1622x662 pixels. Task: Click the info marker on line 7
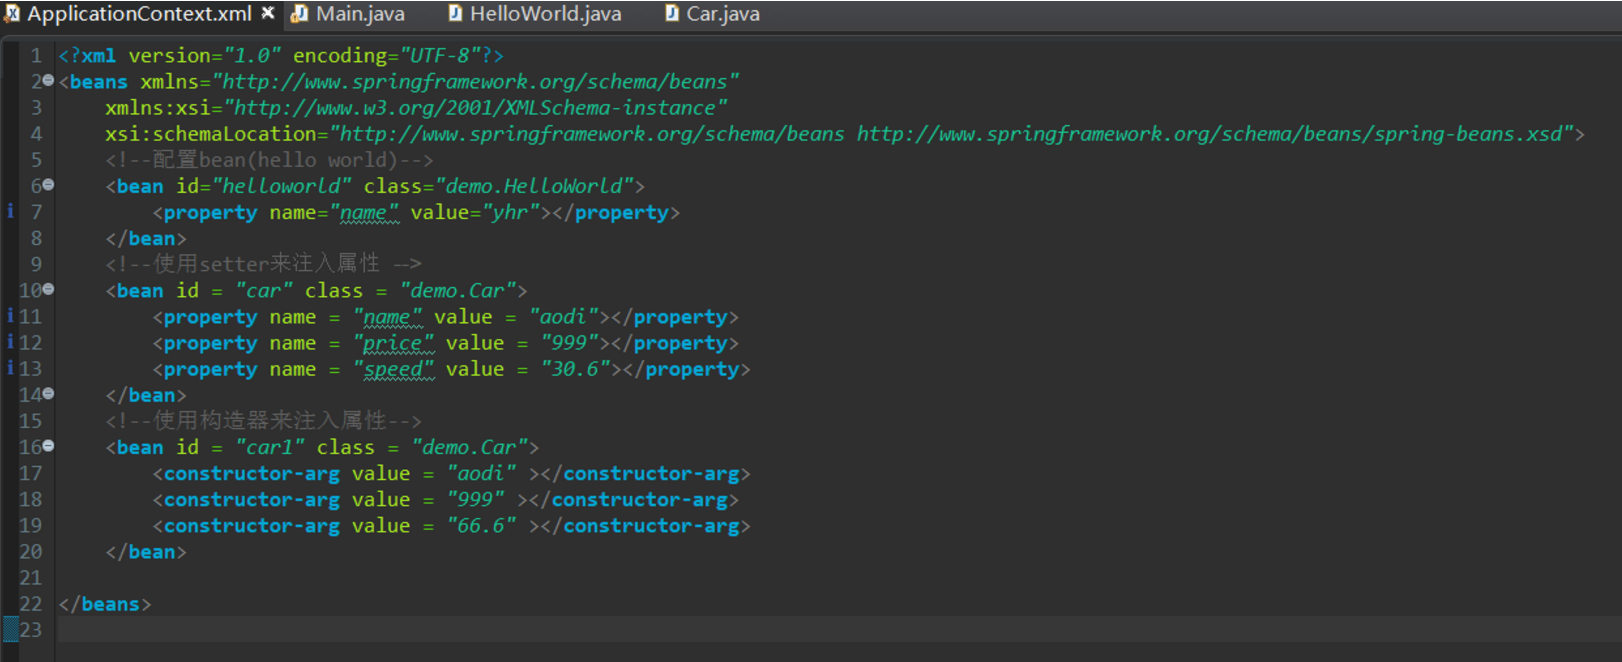pyautogui.click(x=10, y=211)
